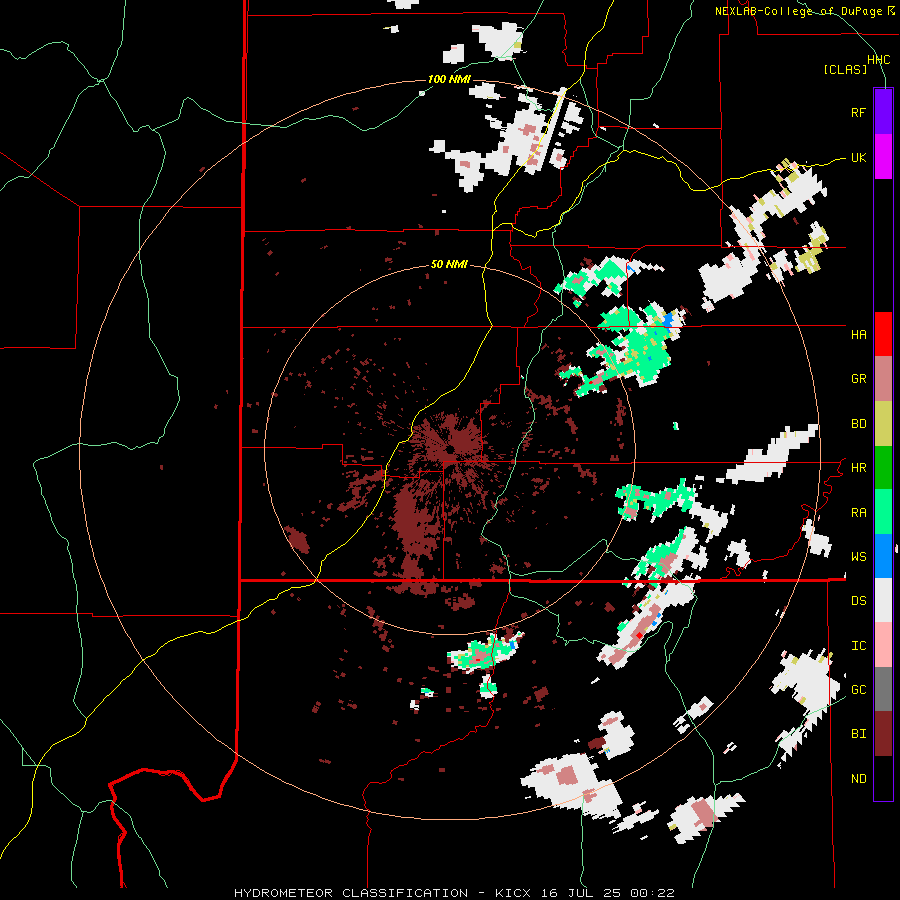This screenshot has width=900, height=900.
Task: Click the IC legend label
Action: [858, 645]
